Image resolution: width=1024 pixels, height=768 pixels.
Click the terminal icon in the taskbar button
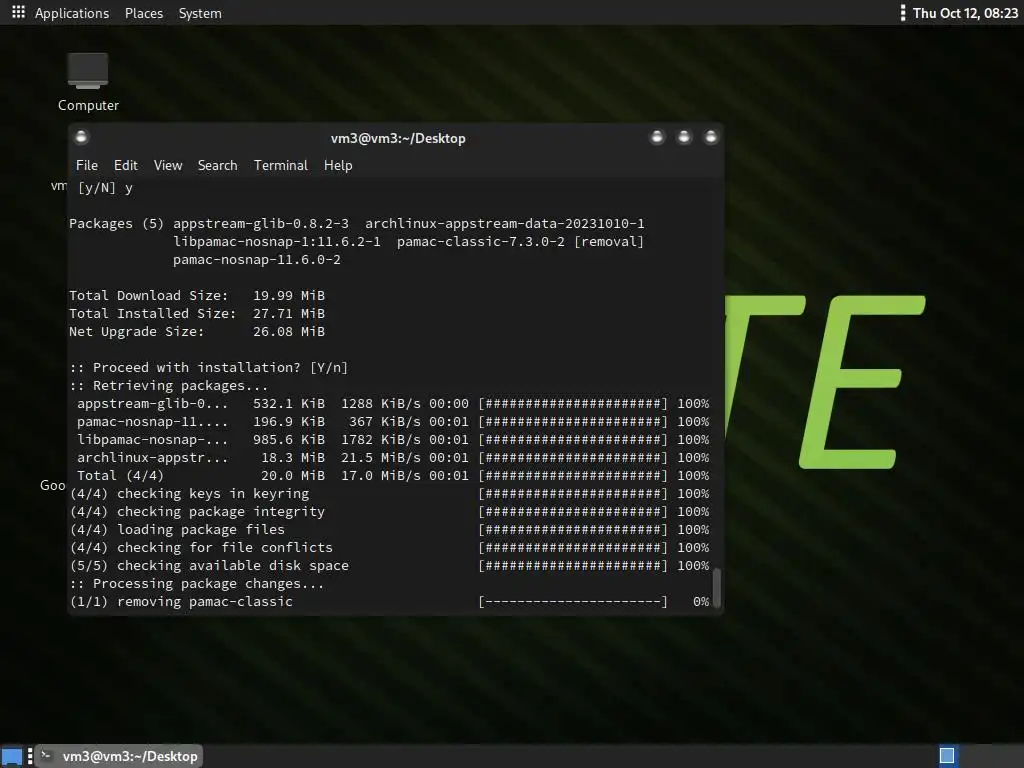point(46,756)
